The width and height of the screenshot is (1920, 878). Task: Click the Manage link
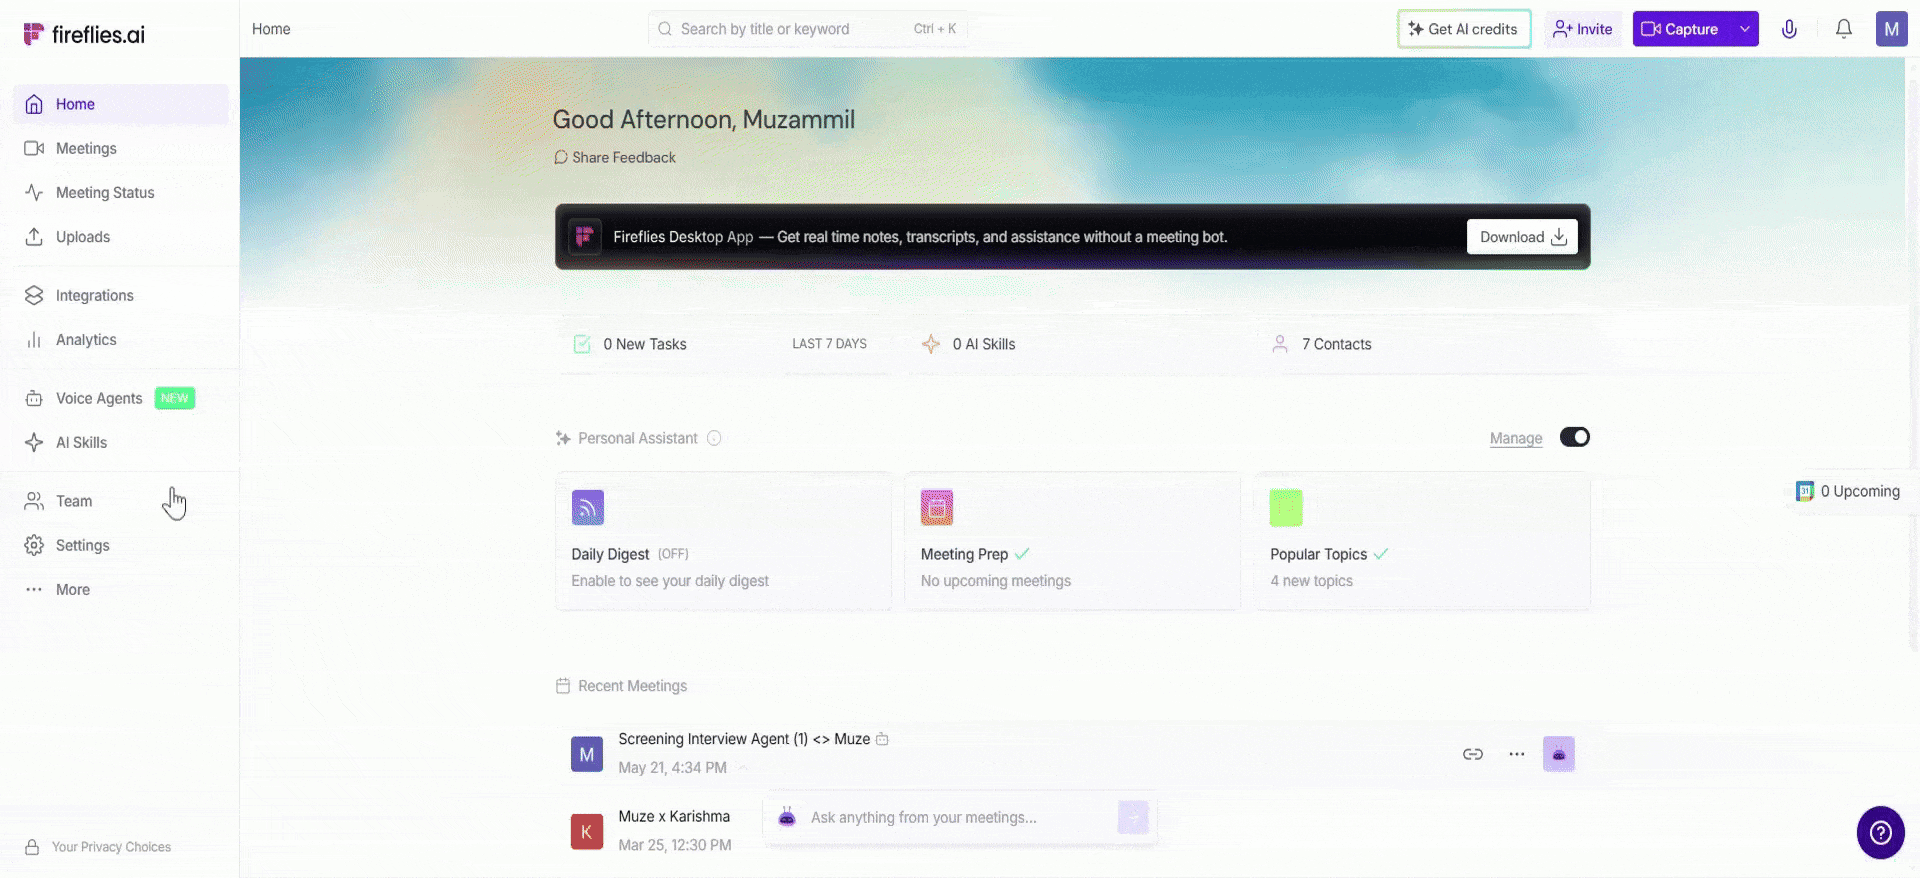click(1516, 438)
